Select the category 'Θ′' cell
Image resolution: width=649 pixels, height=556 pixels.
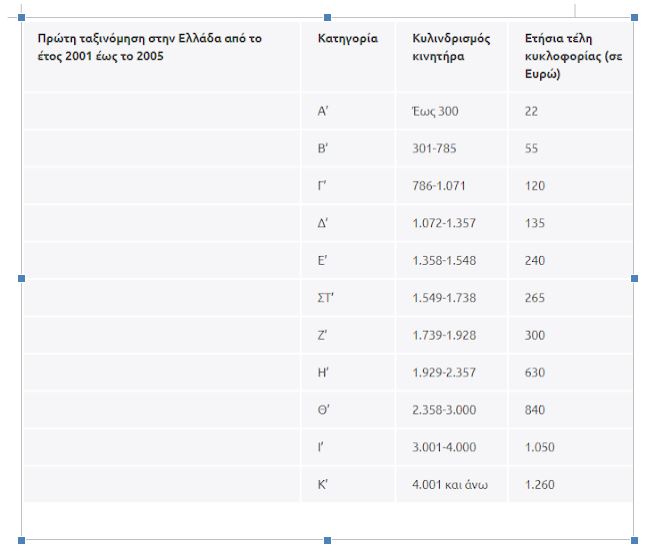click(323, 410)
